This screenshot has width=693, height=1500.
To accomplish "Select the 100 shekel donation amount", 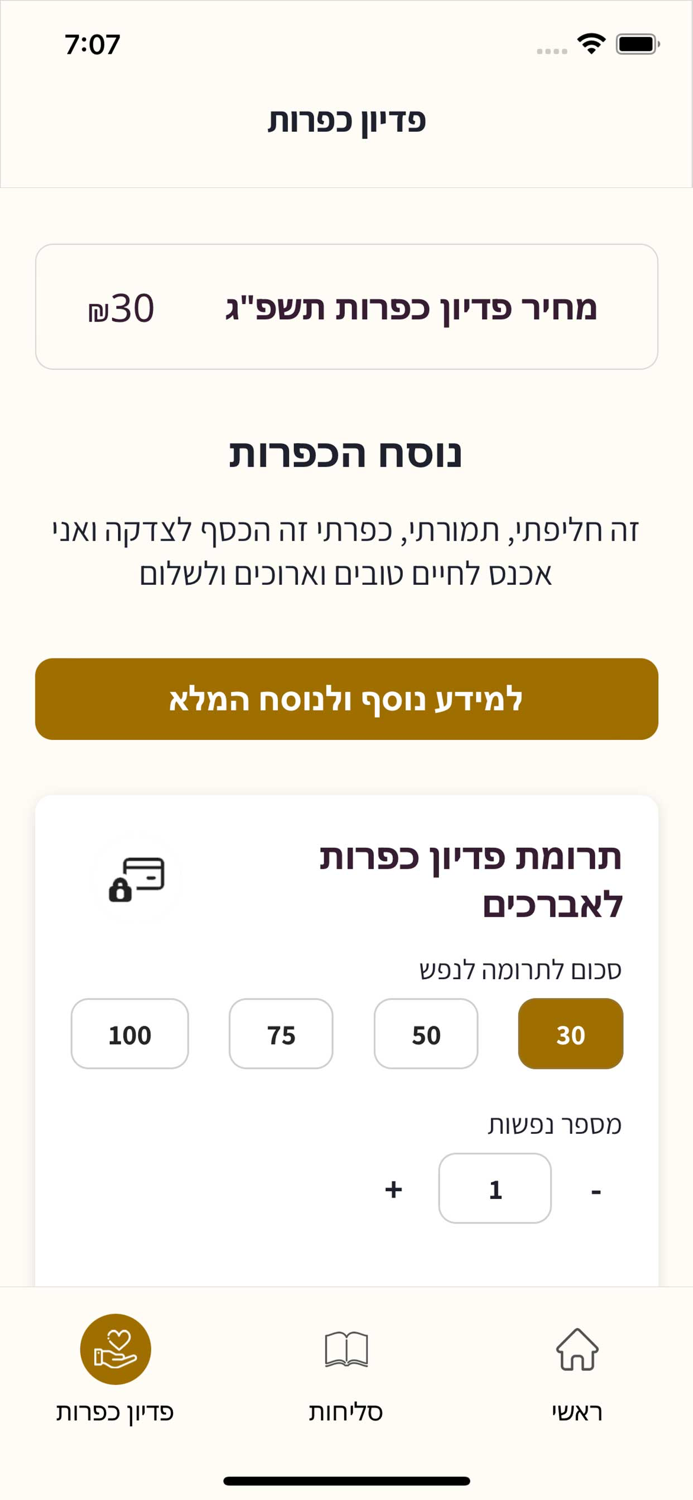I will click(x=129, y=1034).
